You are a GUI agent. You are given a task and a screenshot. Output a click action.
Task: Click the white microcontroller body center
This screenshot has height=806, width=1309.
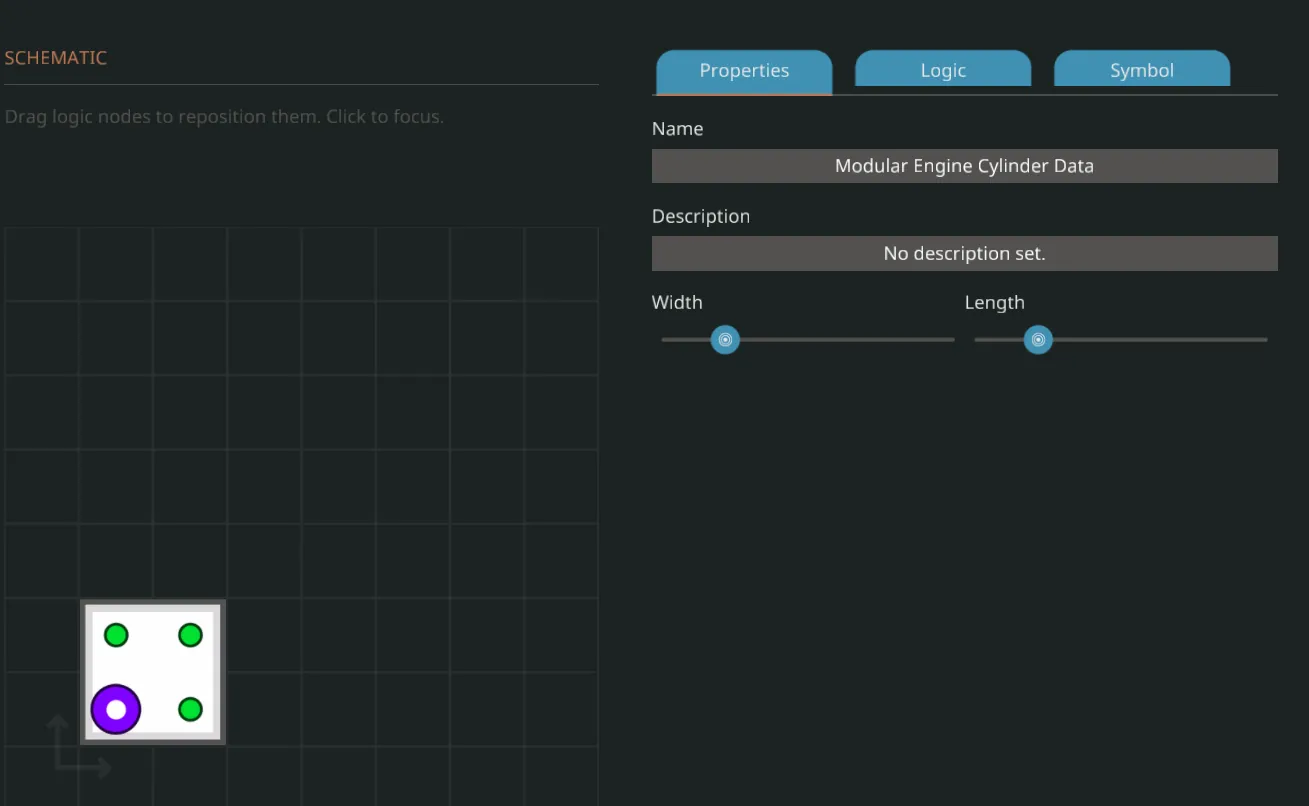pos(153,672)
